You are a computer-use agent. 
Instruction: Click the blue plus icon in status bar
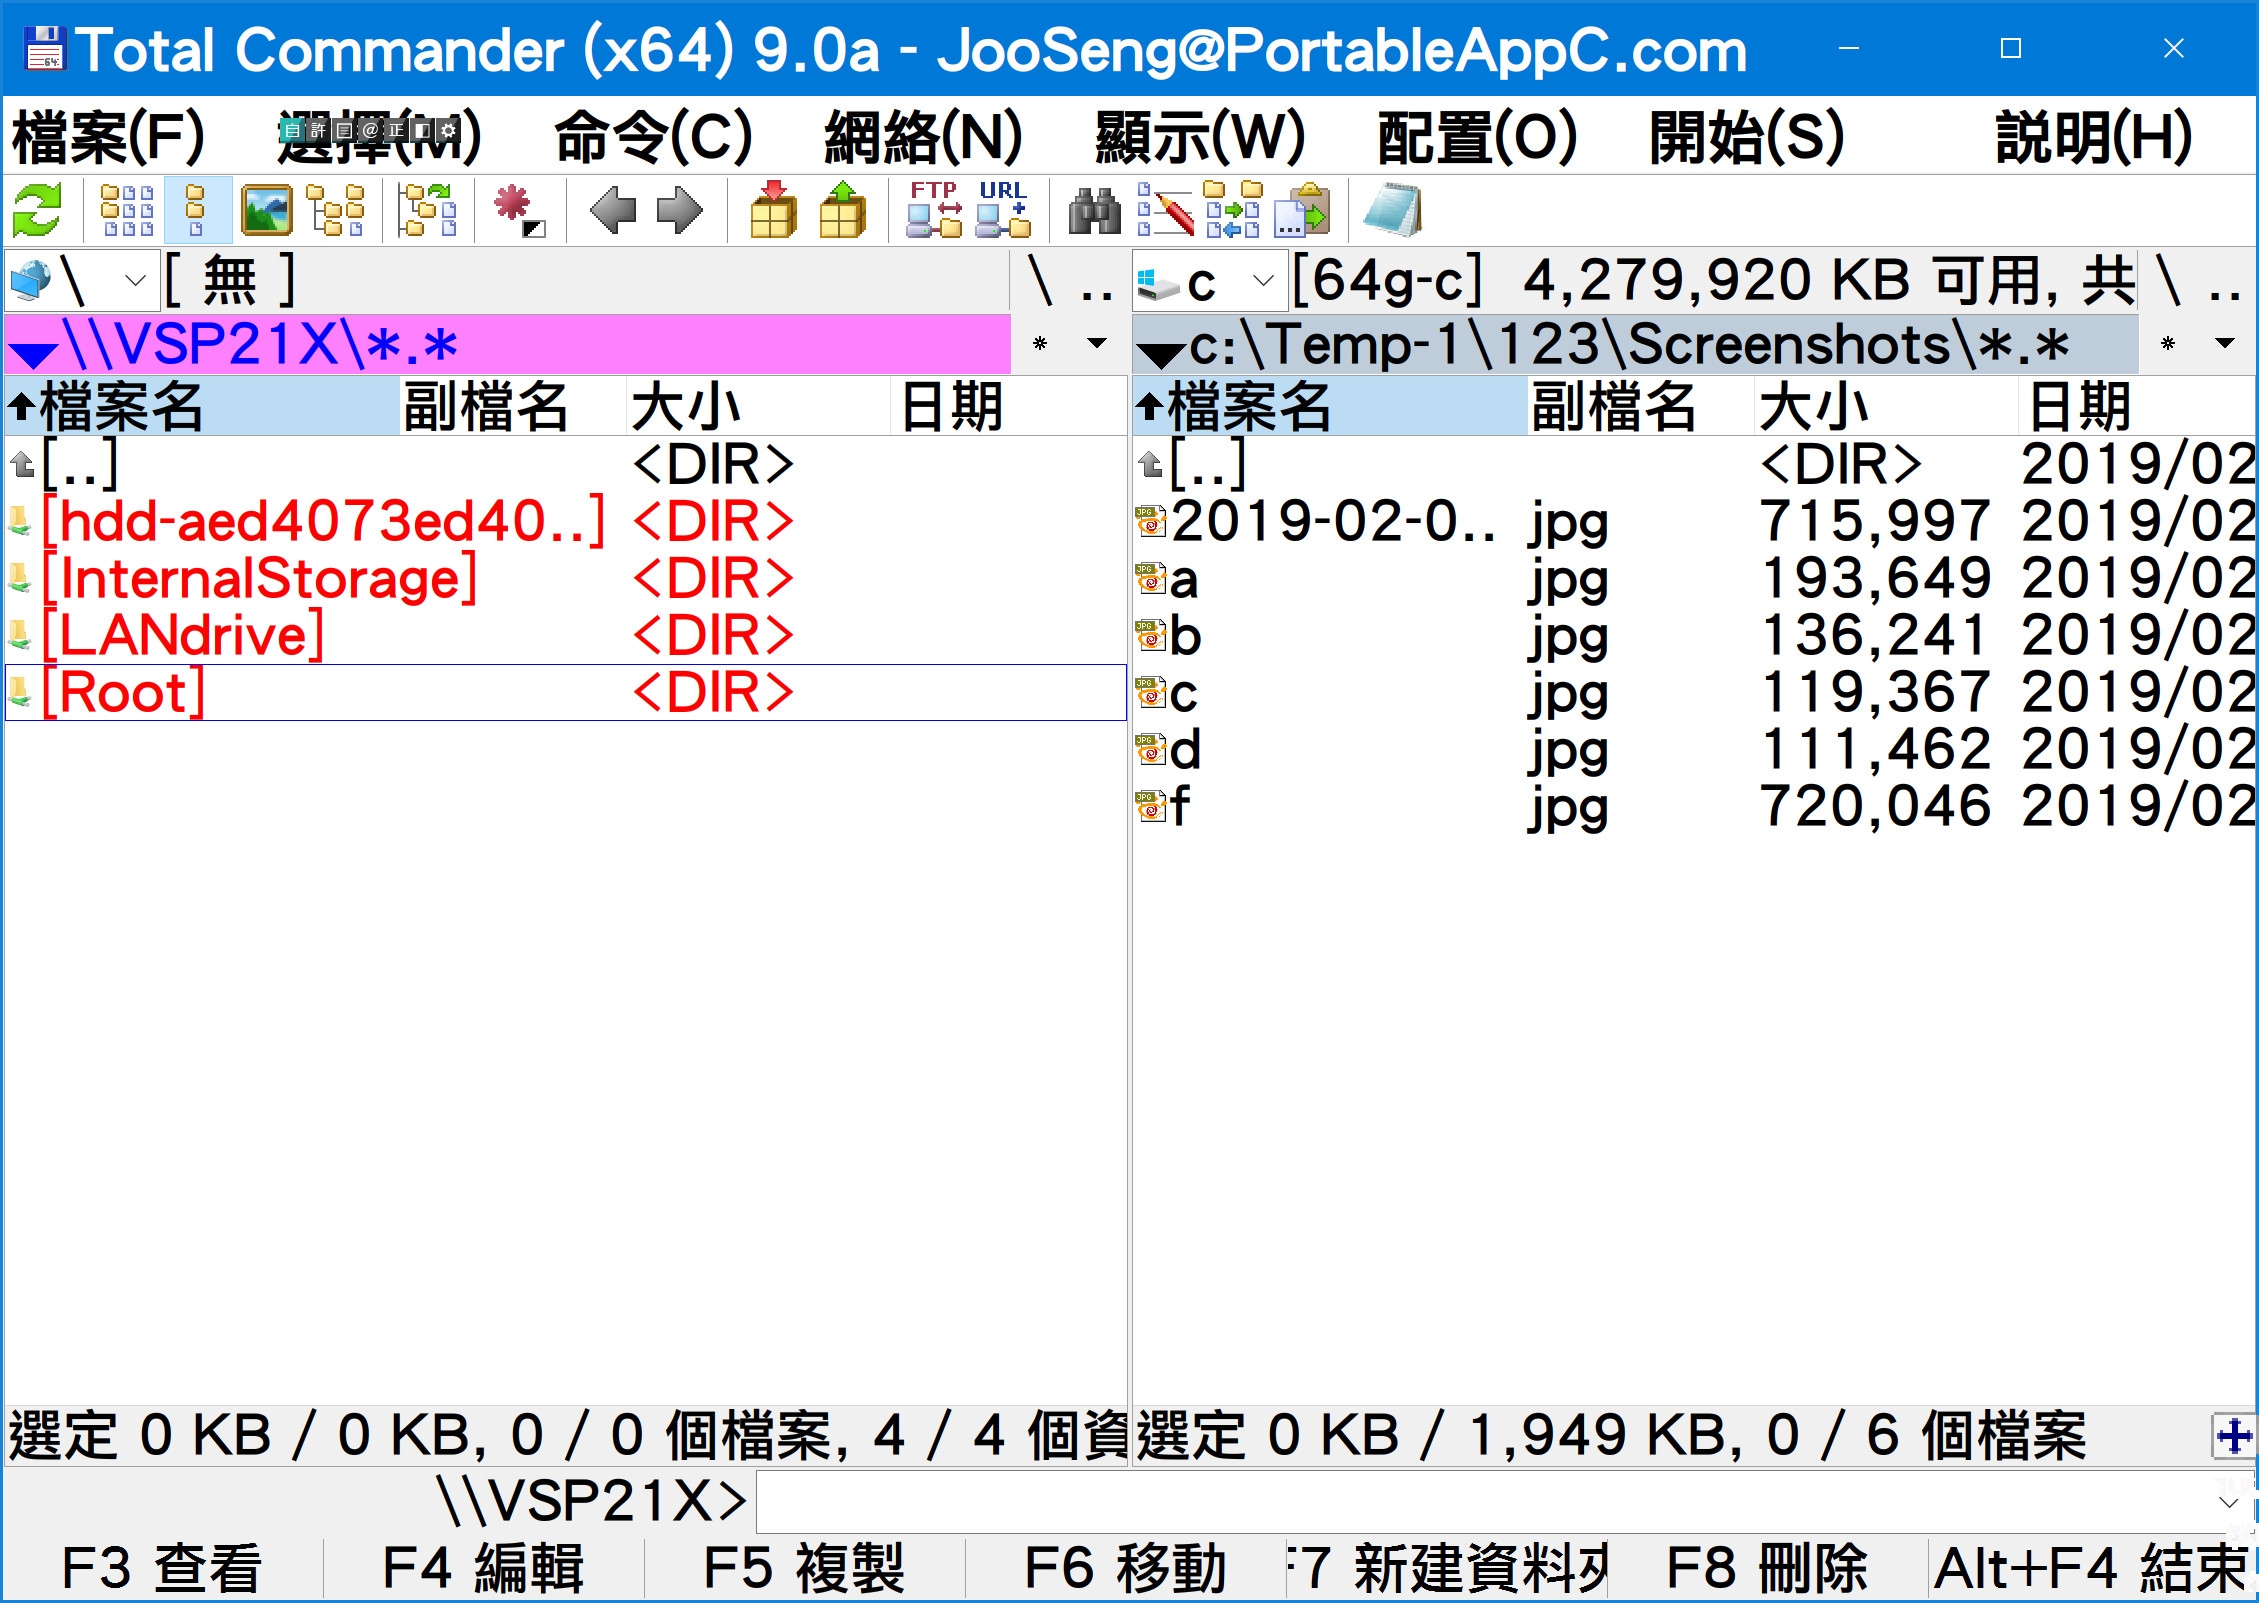click(2232, 1437)
